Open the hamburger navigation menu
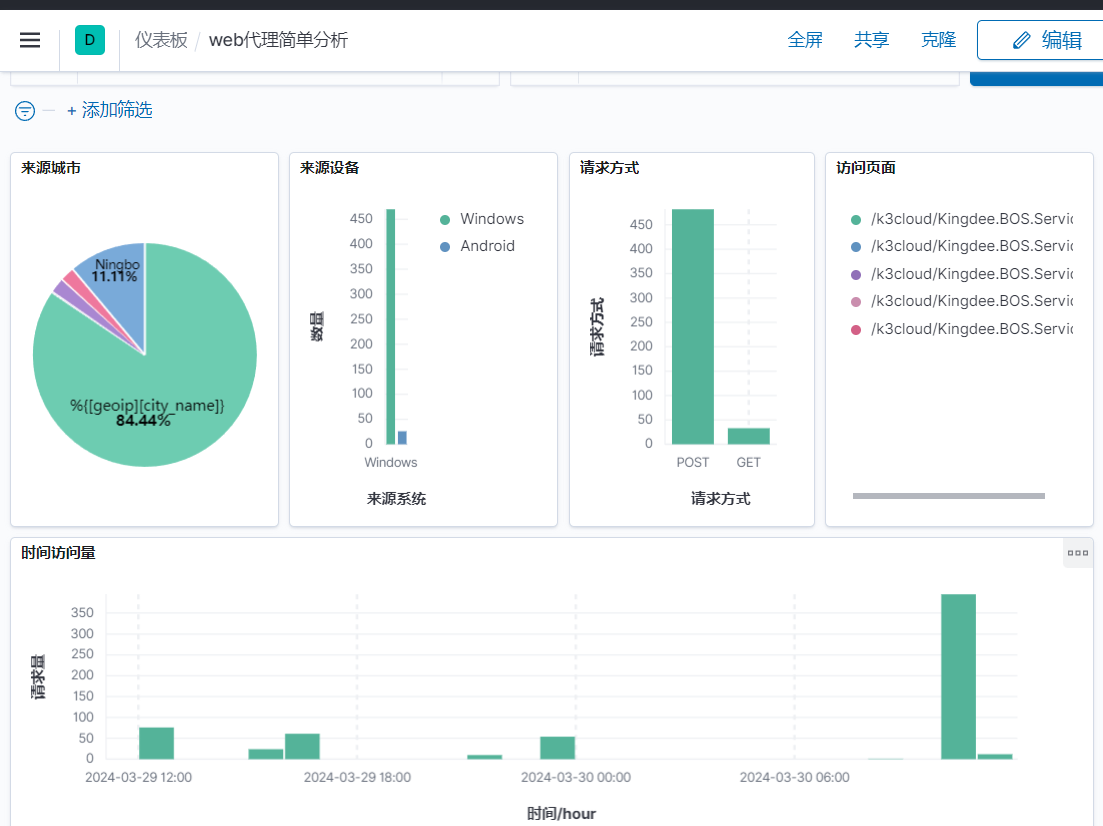 (30, 40)
